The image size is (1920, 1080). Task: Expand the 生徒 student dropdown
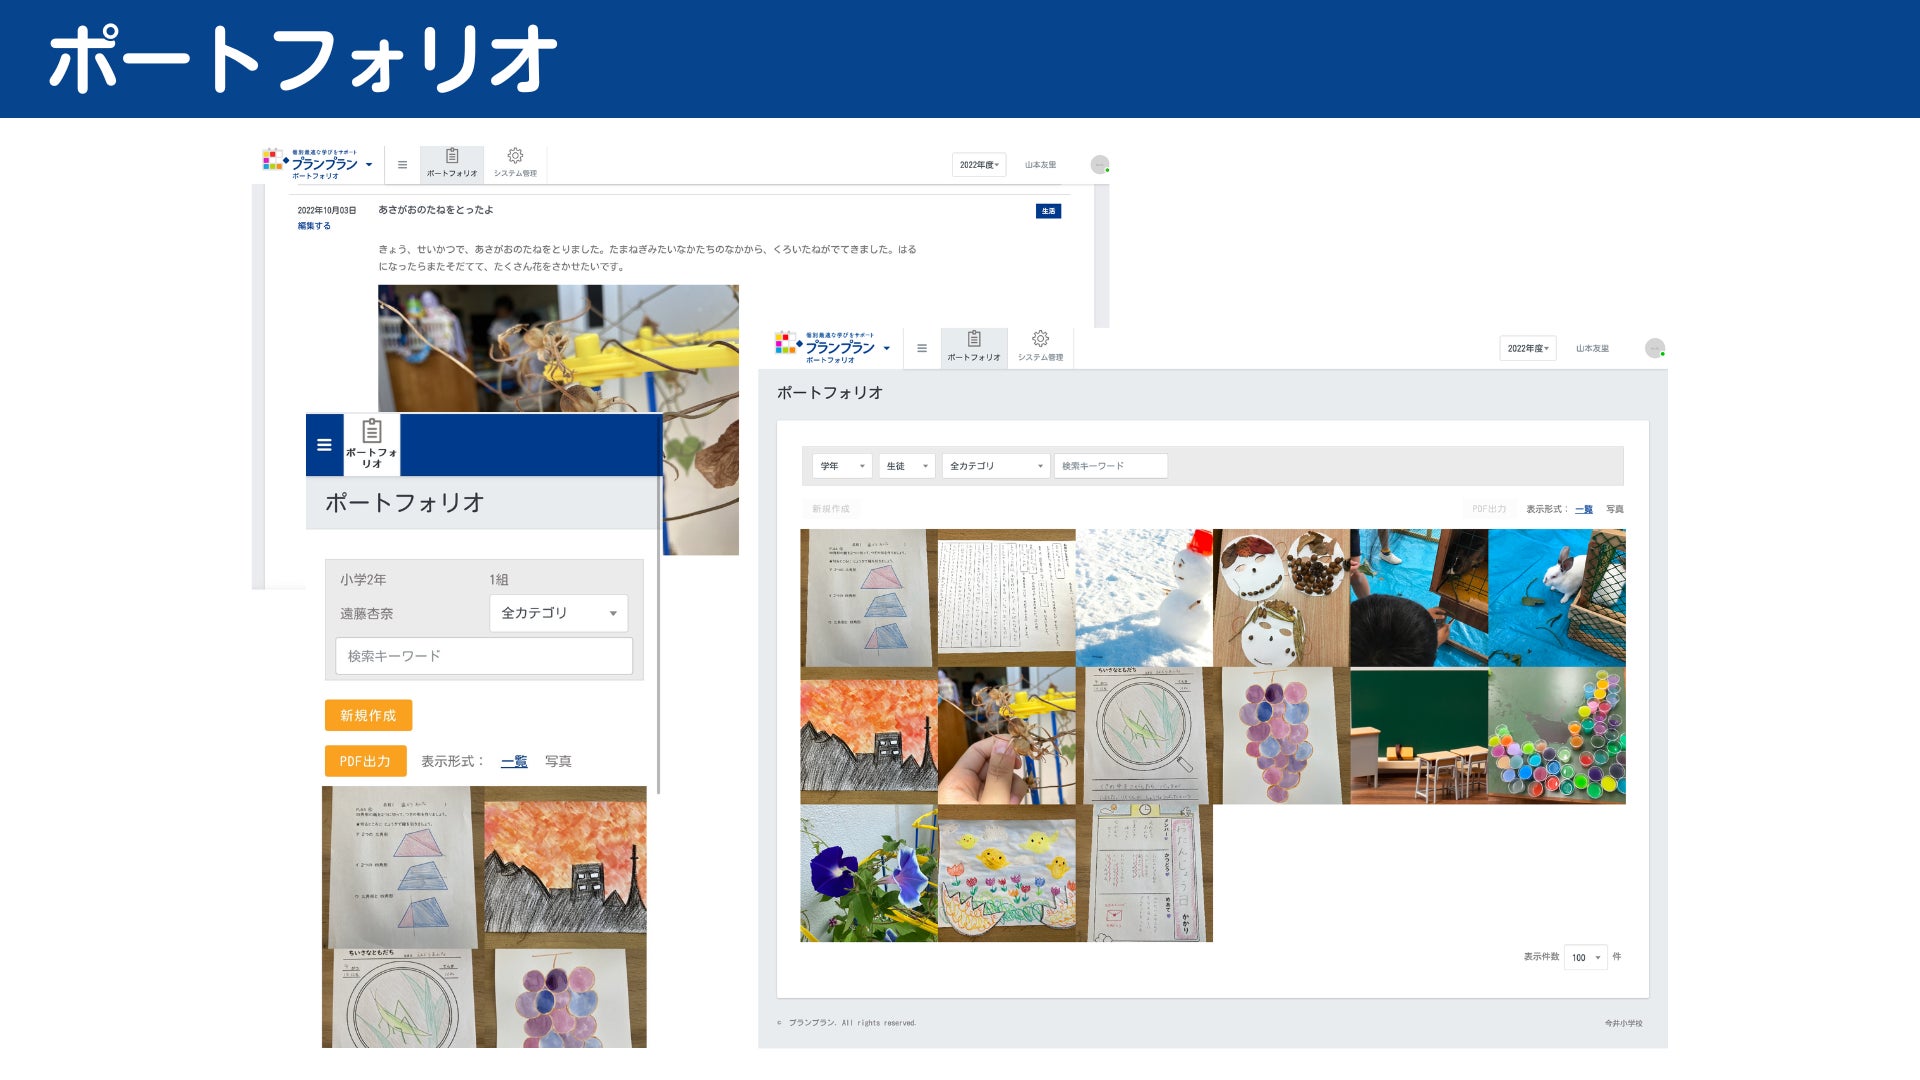pos(907,466)
